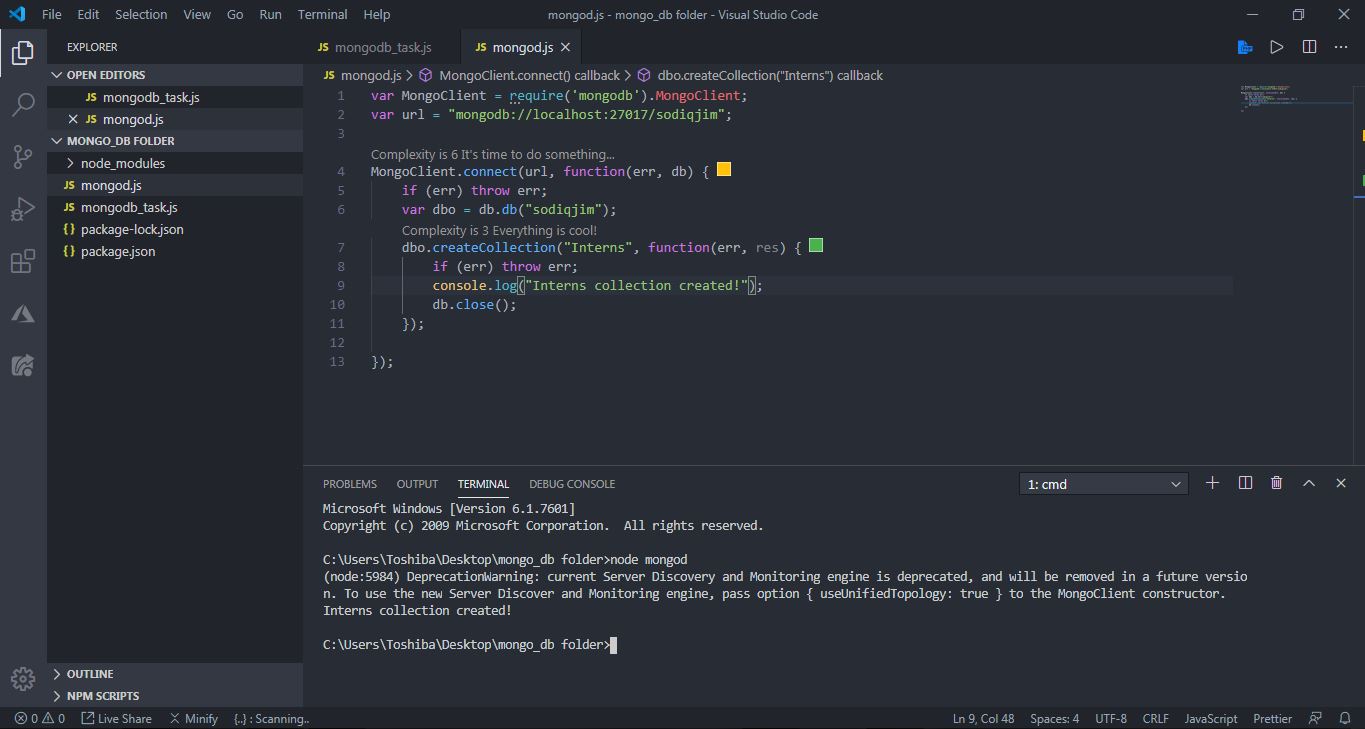
Task: Open Source Control view in activity bar
Action: (x=23, y=157)
